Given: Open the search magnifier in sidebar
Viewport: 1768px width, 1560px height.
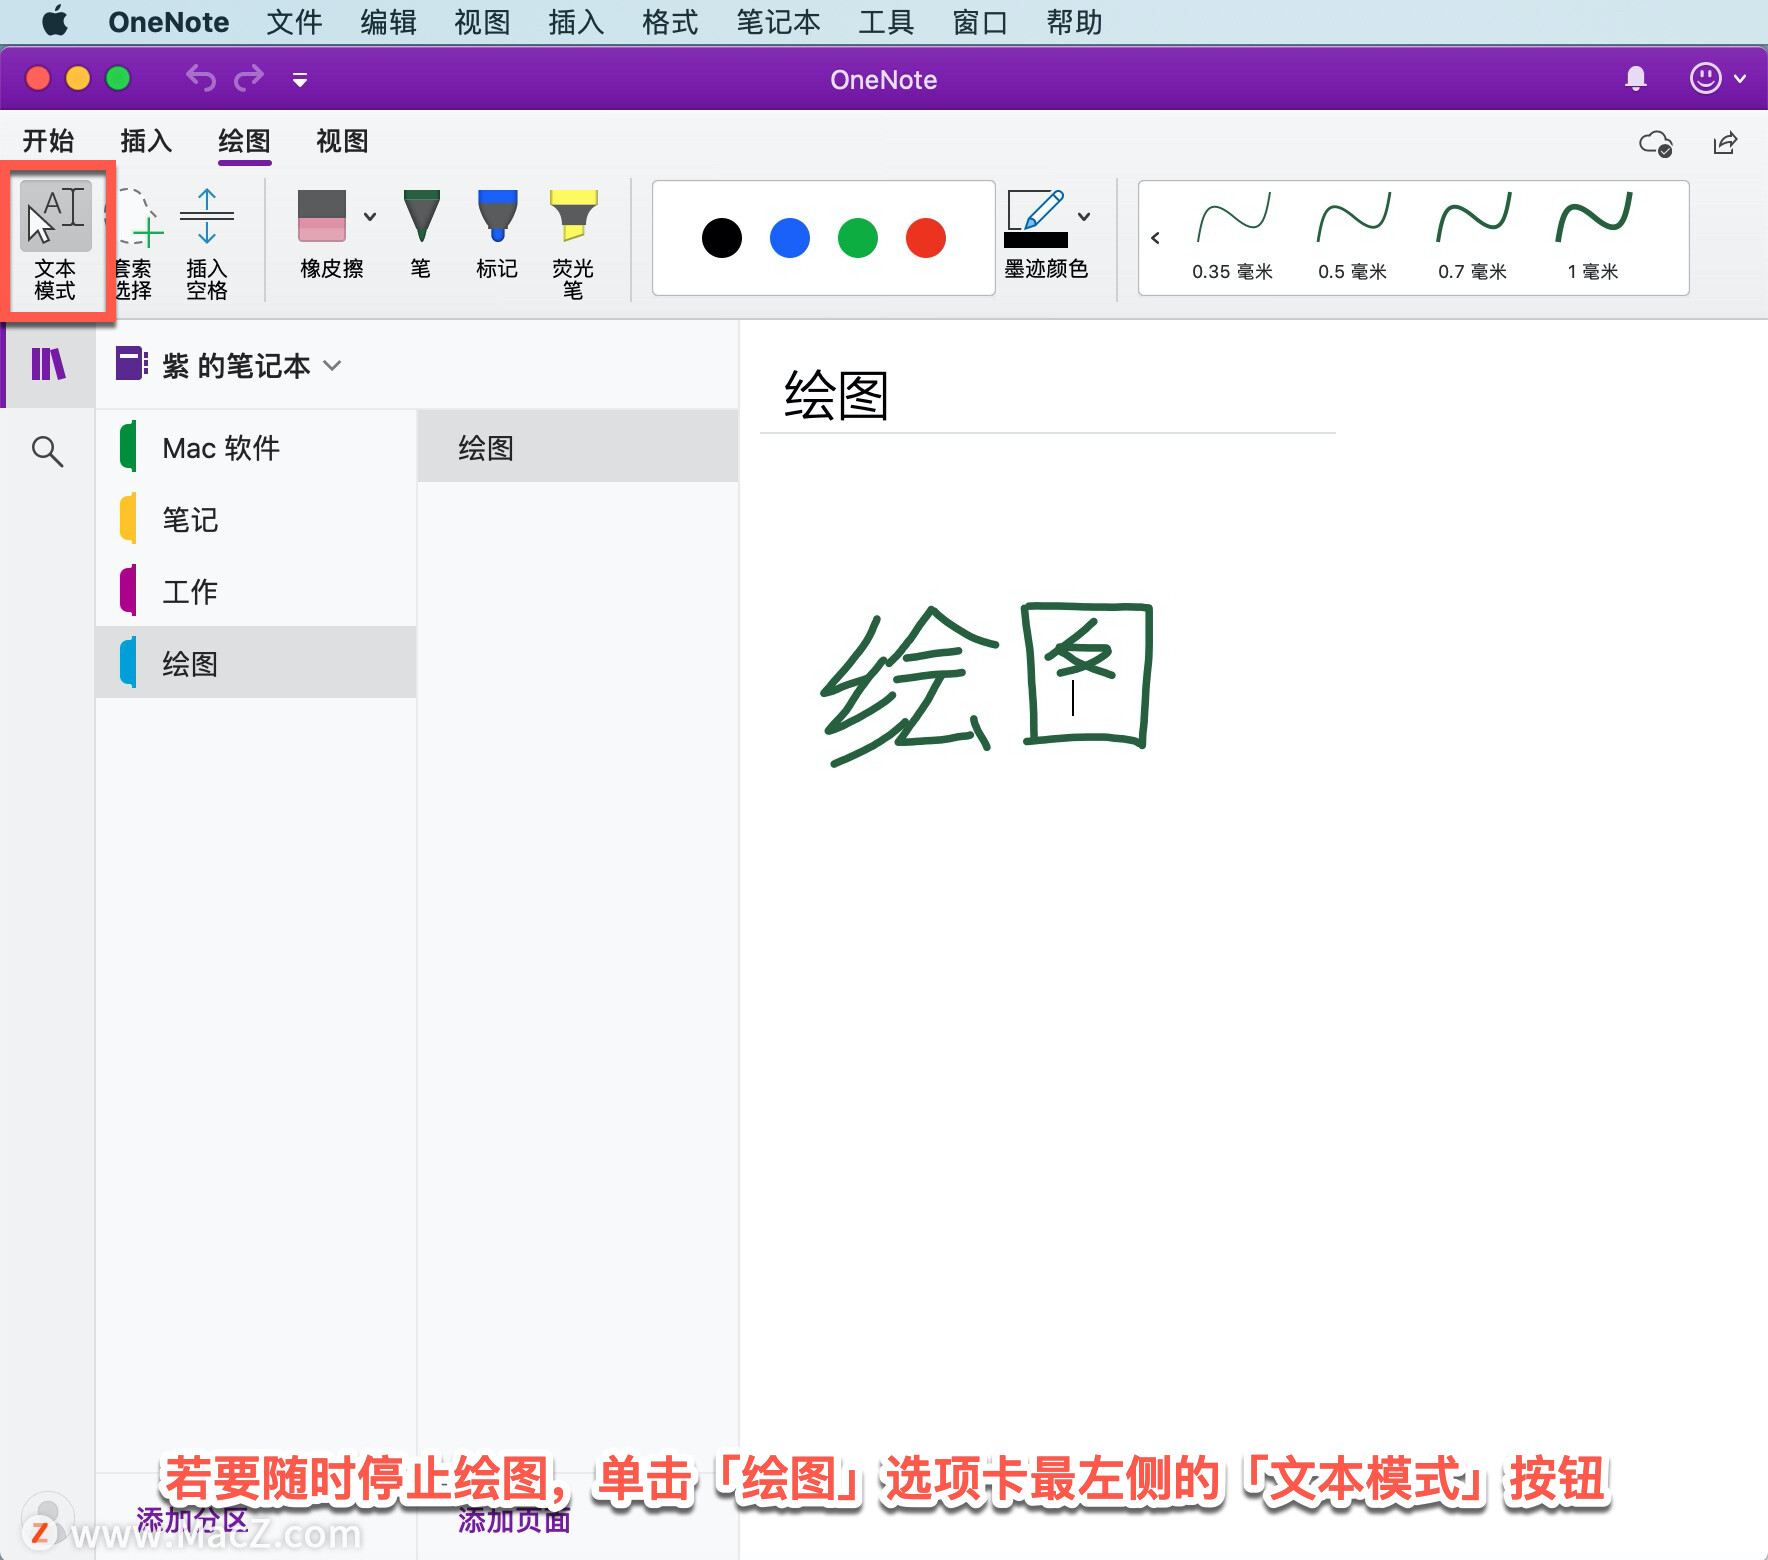Looking at the screenshot, I should [x=47, y=451].
